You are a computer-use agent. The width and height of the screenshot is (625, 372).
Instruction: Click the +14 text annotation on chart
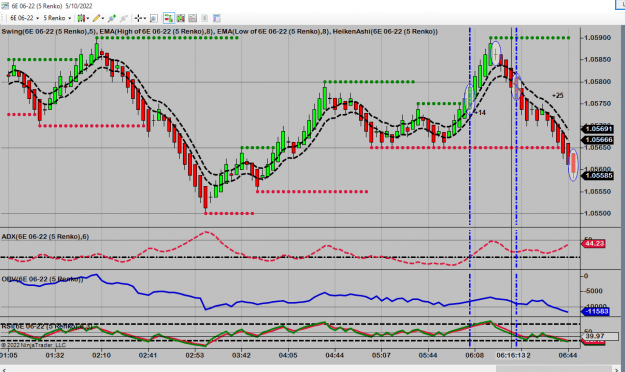(480, 113)
